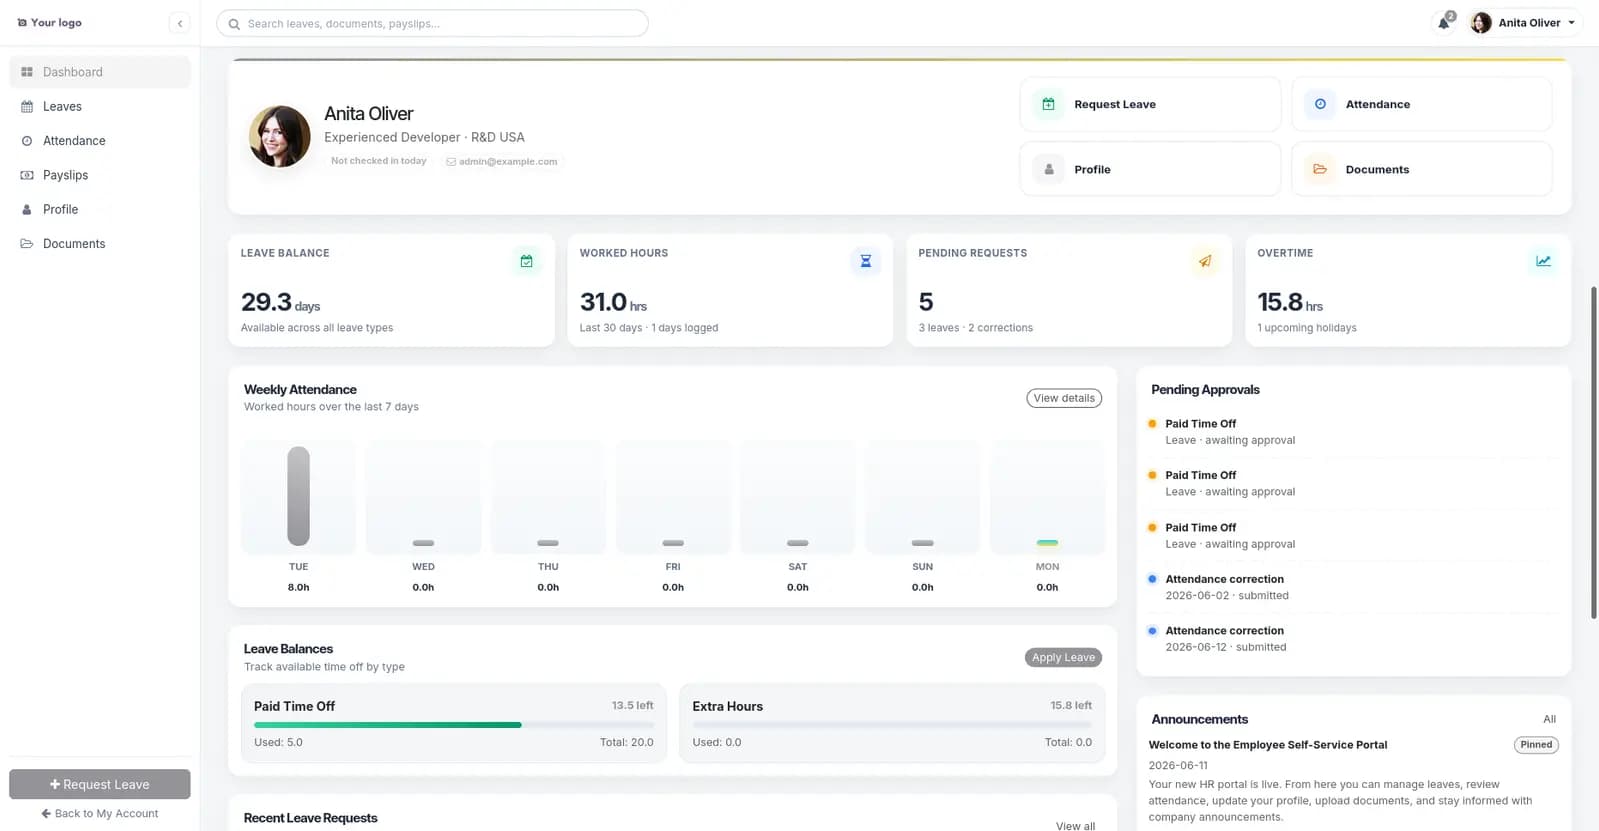Click View all recent leave requests
The width and height of the screenshot is (1599, 831).
1075,826
